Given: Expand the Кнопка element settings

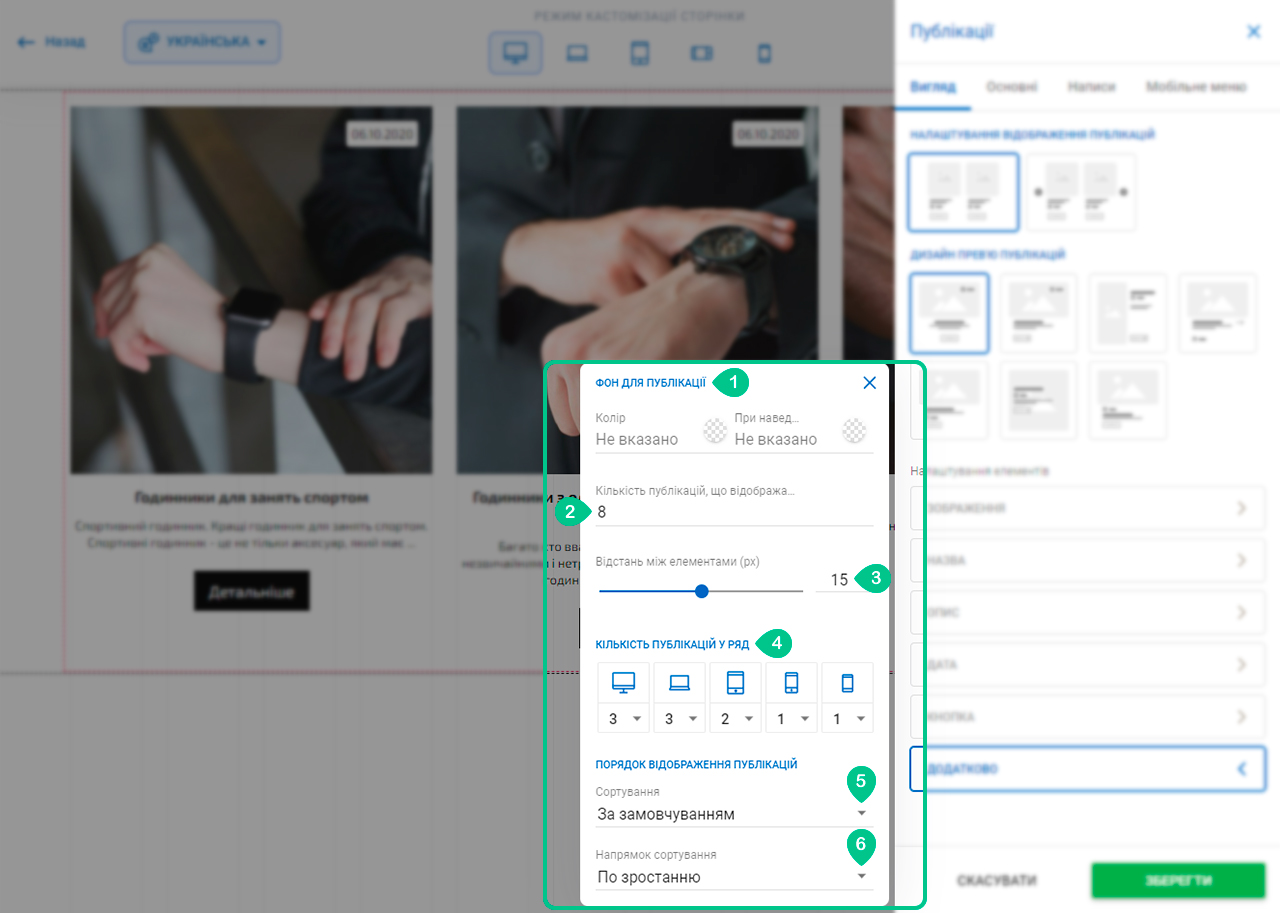Looking at the screenshot, I should coord(1088,716).
